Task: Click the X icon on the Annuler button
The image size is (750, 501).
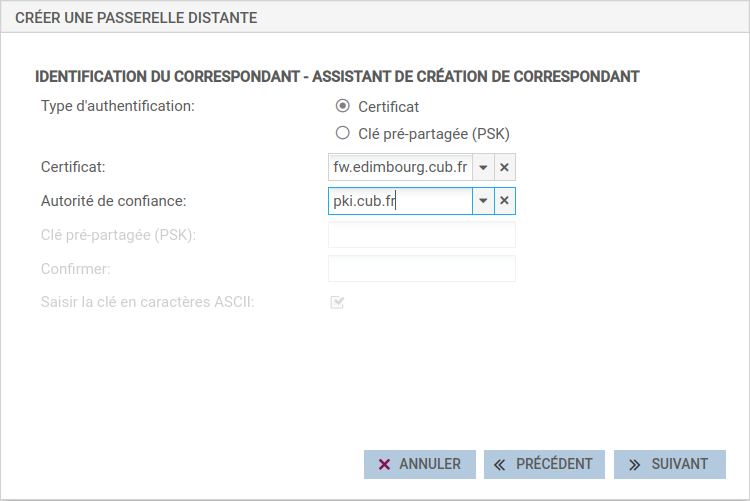Action: click(384, 464)
